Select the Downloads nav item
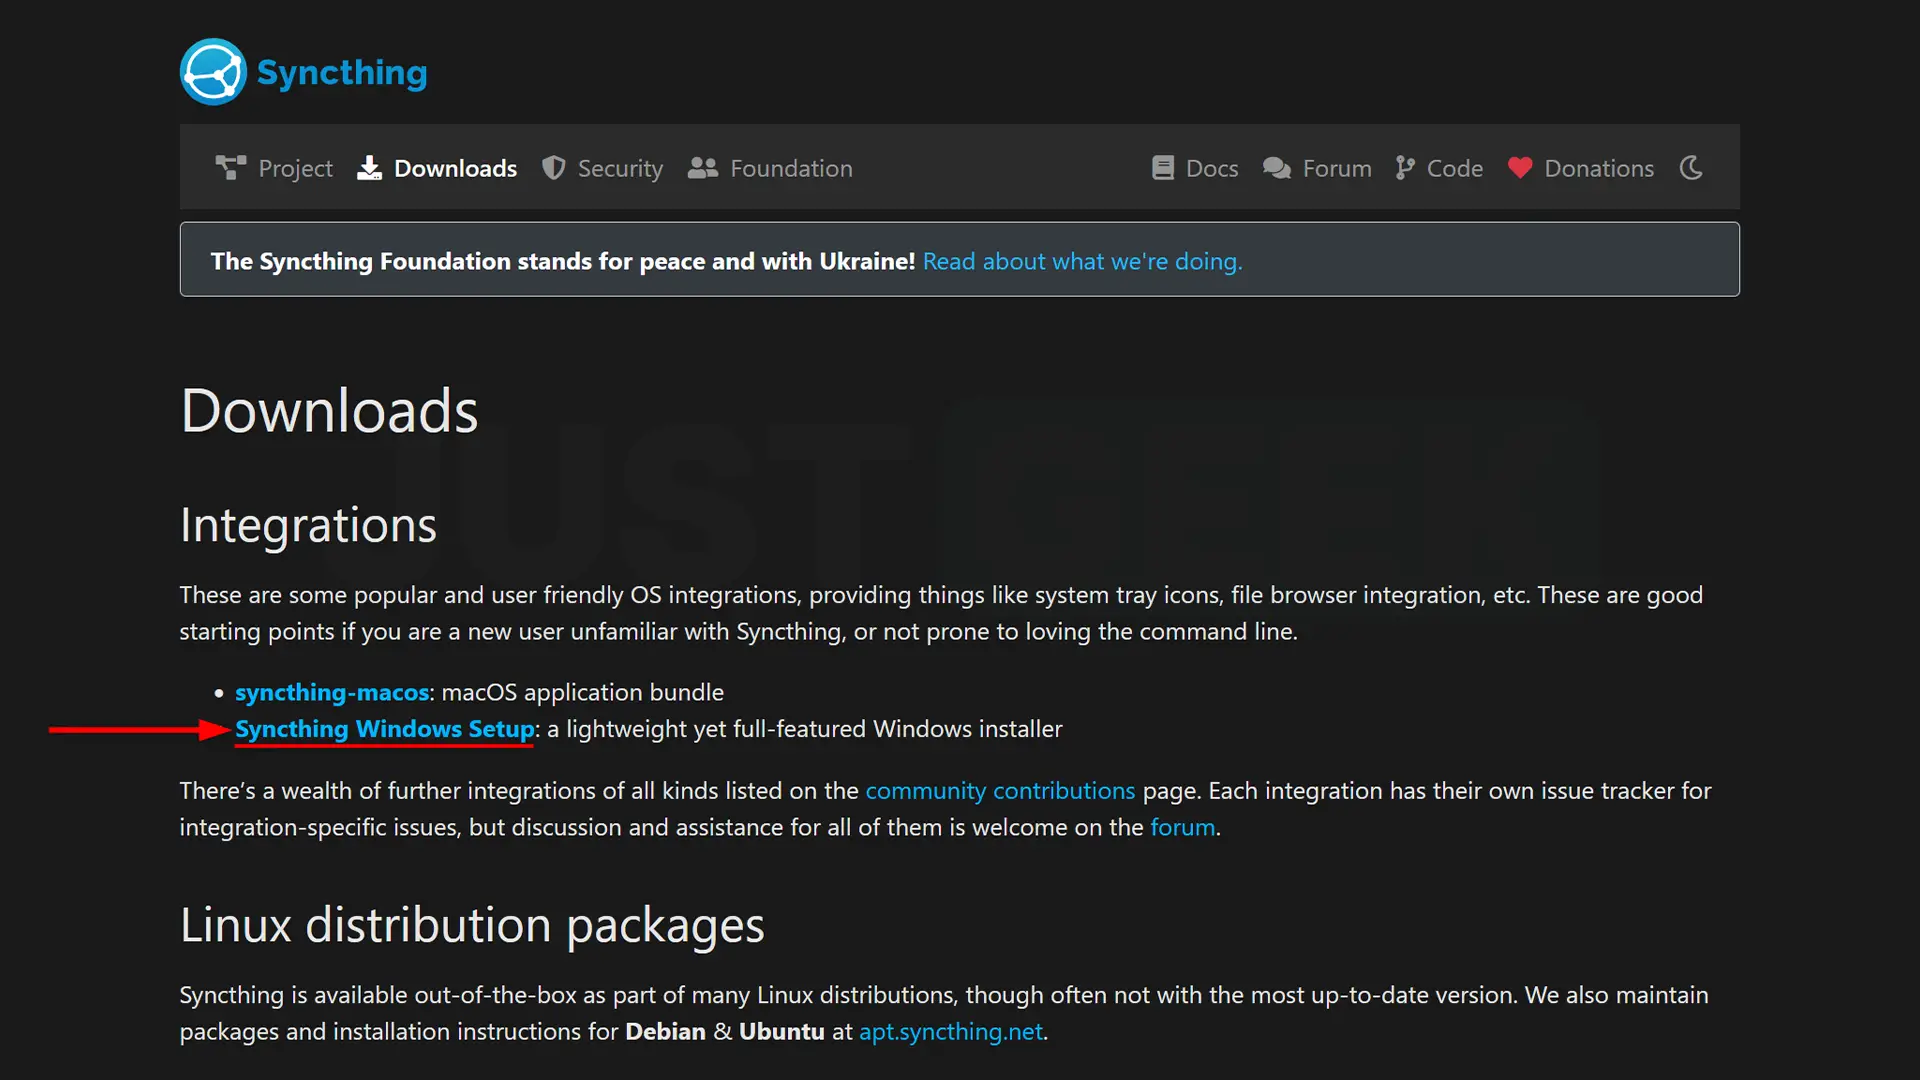This screenshot has height=1080, width=1920. click(x=455, y=168)
